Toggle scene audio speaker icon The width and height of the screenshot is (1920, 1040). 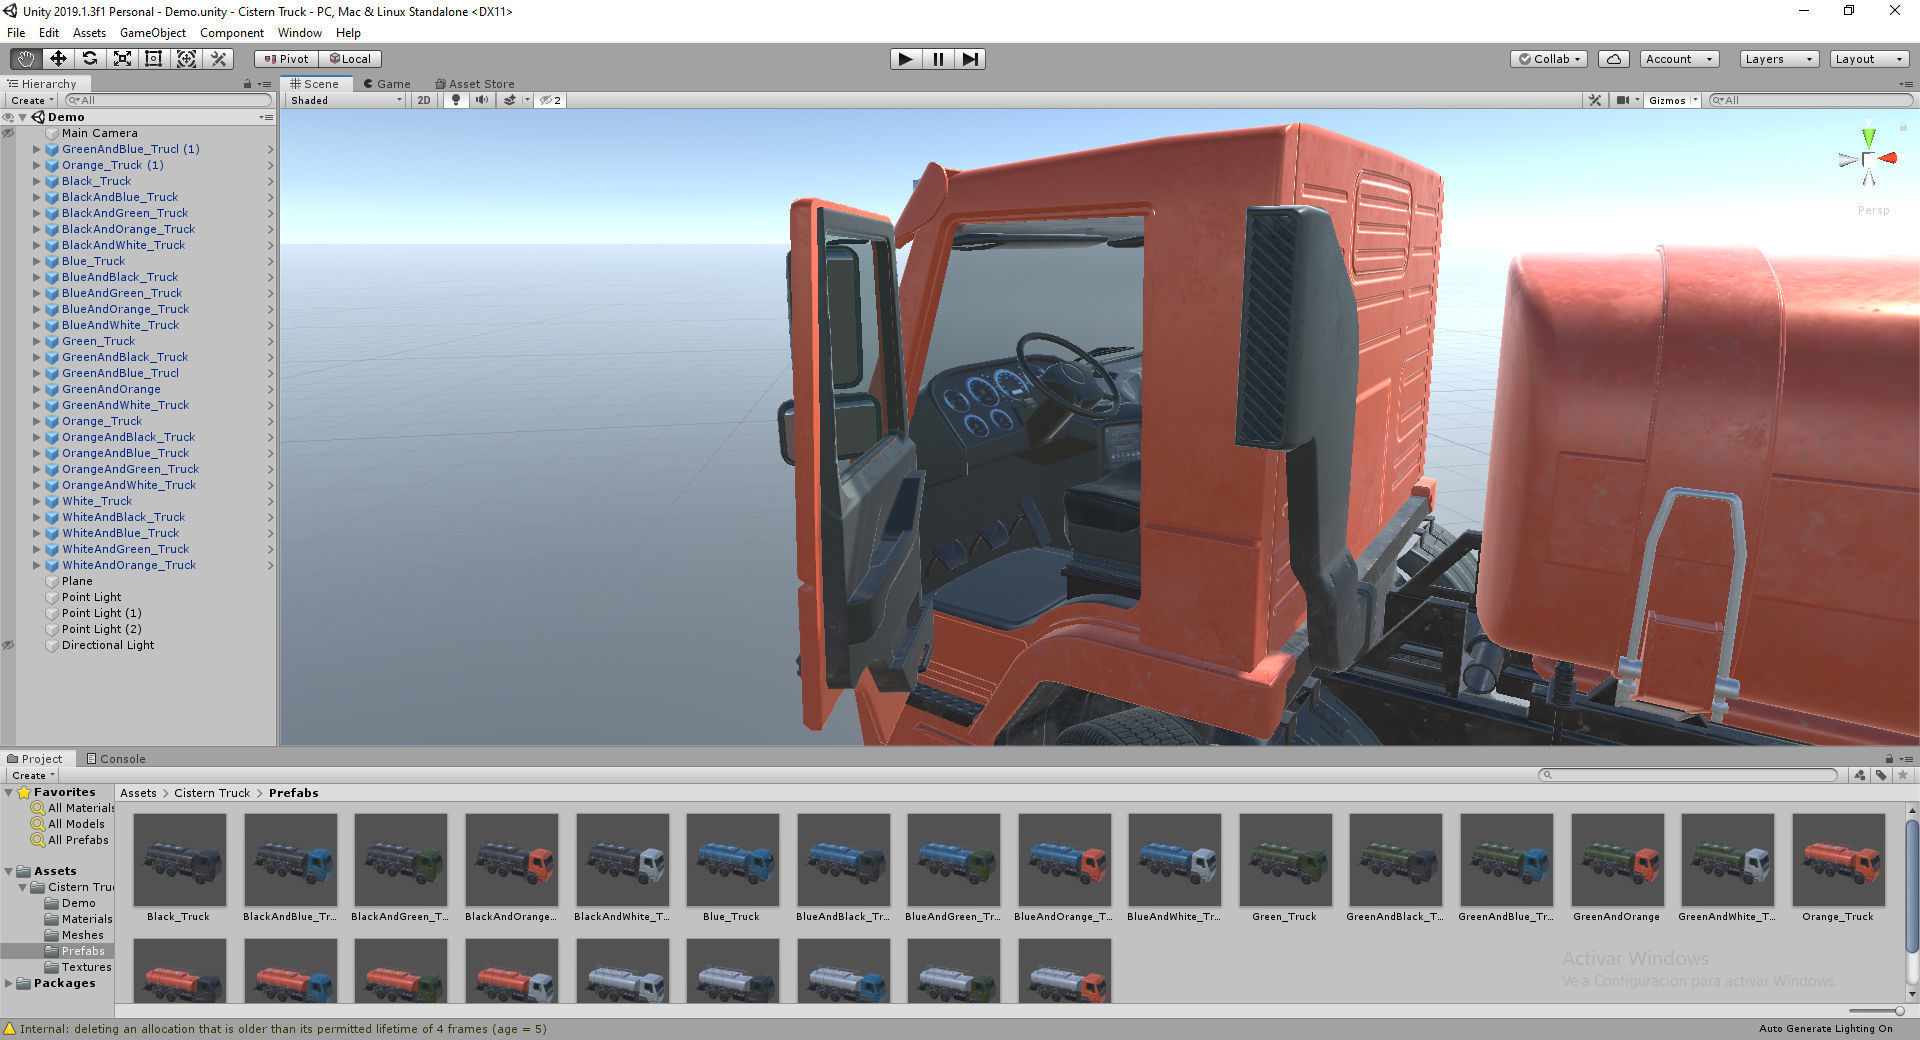[482, 100]
